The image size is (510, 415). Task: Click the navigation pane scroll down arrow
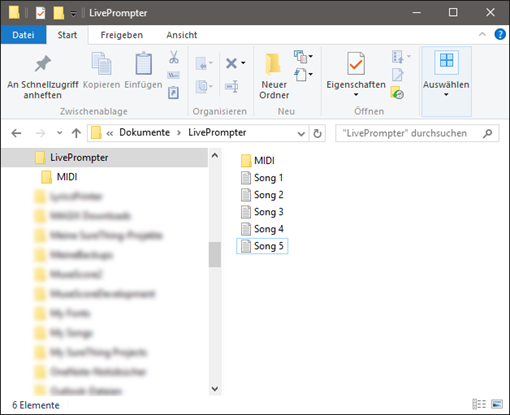pos(215,389)
